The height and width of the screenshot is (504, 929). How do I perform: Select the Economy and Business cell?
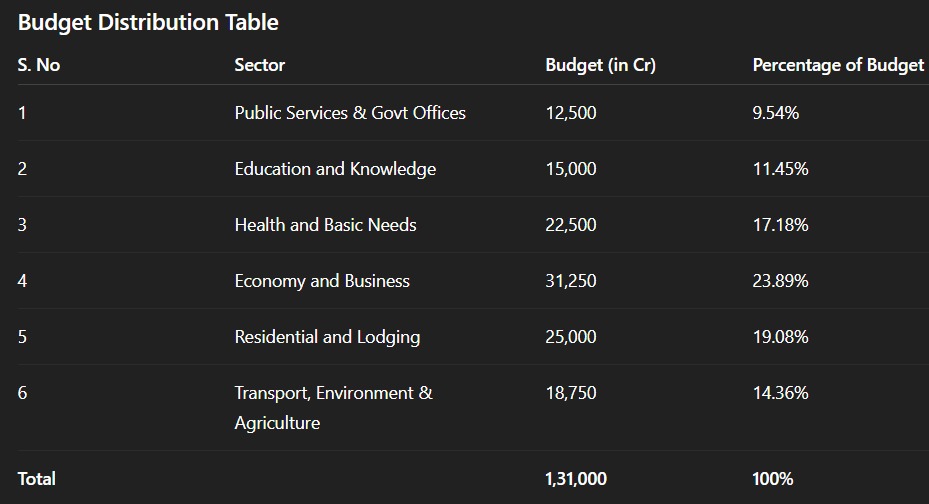point(322,281)
